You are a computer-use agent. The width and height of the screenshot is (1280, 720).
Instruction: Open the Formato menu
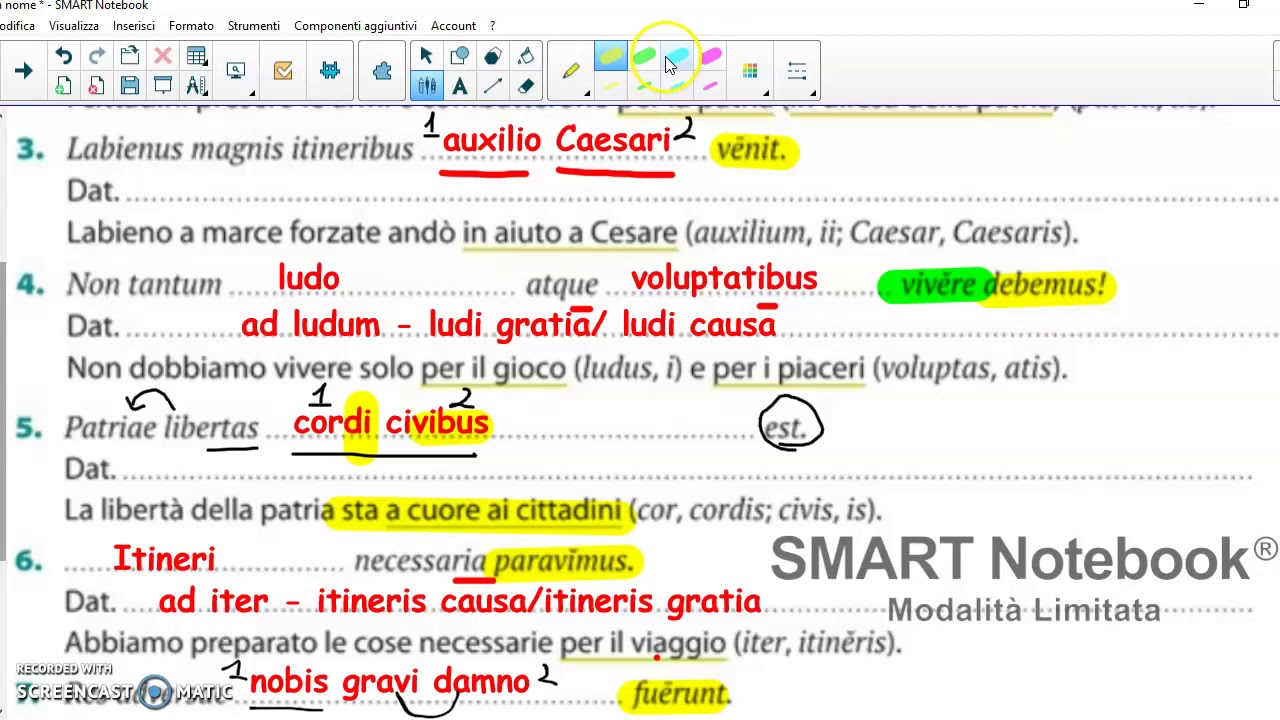click(x=191, y=25)
